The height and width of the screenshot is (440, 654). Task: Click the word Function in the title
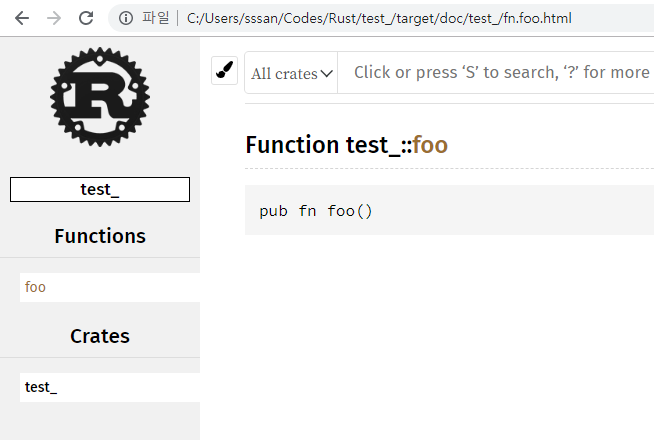click(292, 145)
